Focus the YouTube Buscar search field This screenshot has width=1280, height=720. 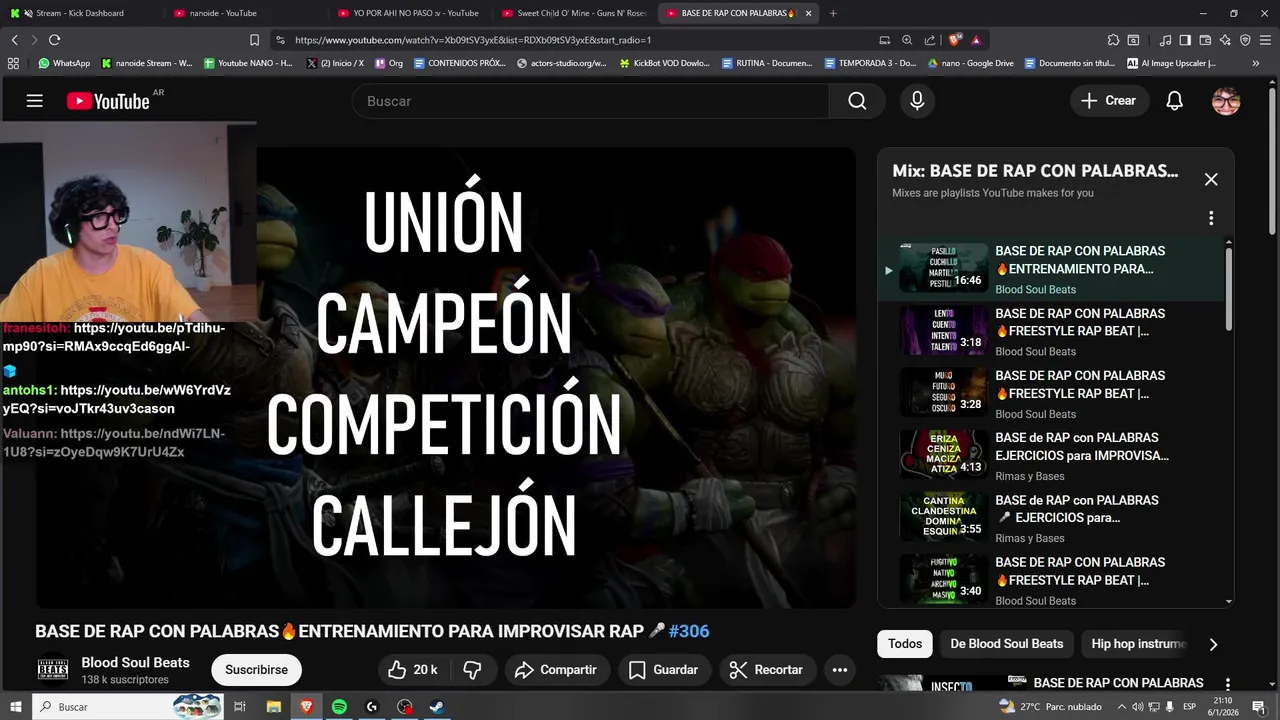(x=590, y=101)
